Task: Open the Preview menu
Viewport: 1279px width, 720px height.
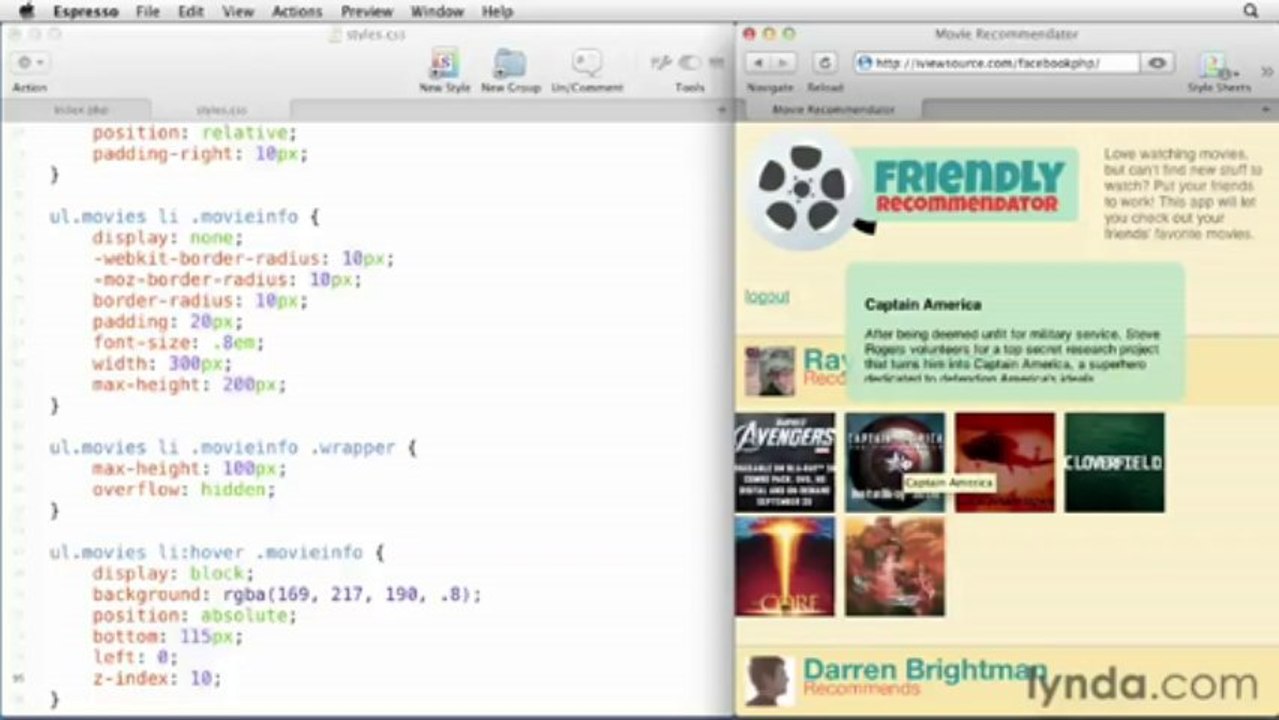Action: pos(367,11)
